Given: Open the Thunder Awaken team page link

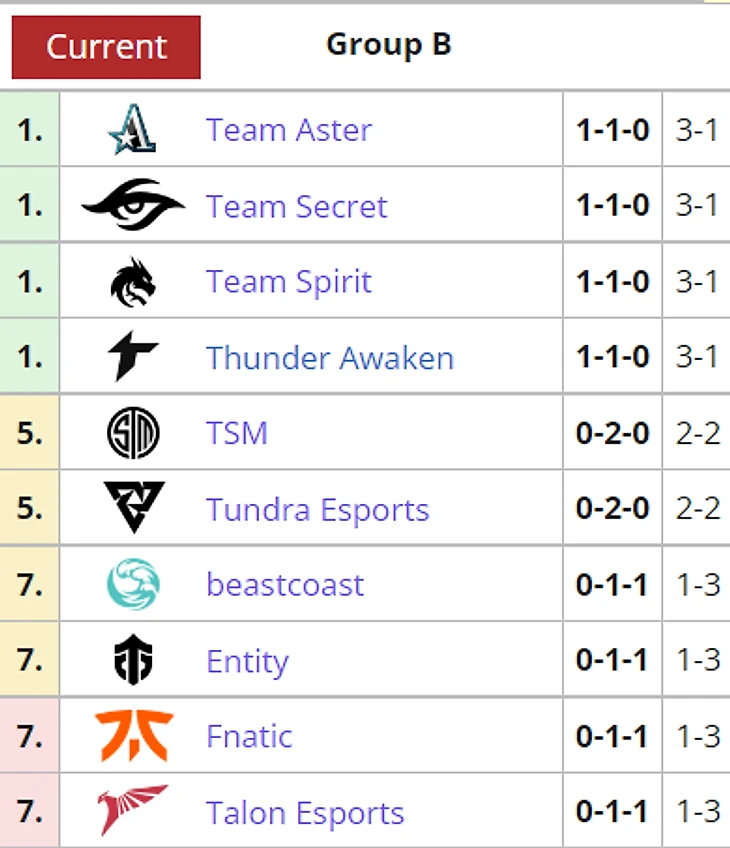Looking at the screenshot, I should [x=330, y=358].
